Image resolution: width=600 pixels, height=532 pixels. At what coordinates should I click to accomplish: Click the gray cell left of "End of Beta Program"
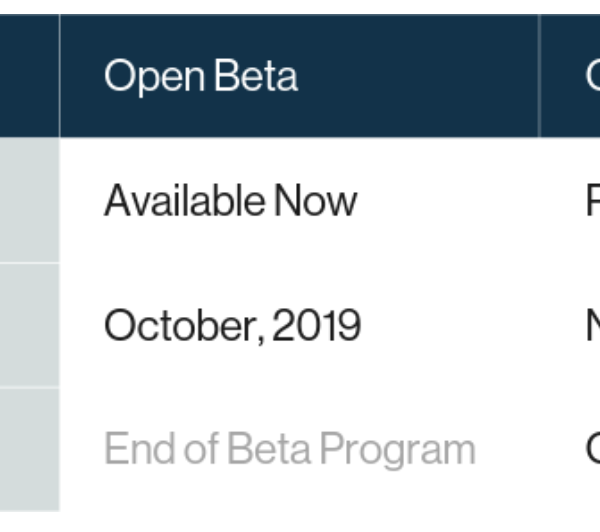pyautogui.click(x=29, y=449)
